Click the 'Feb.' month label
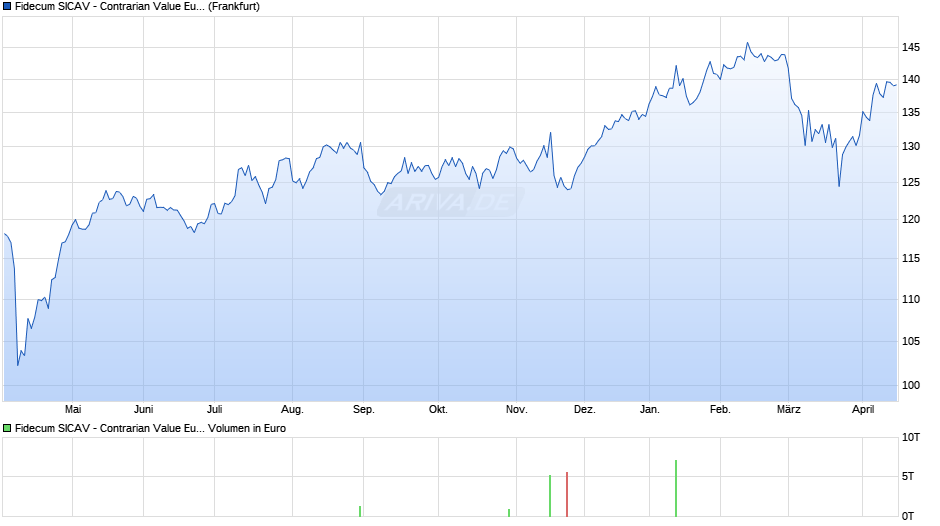This screenshot has height=526, width=940. click(x=720, y=409)
